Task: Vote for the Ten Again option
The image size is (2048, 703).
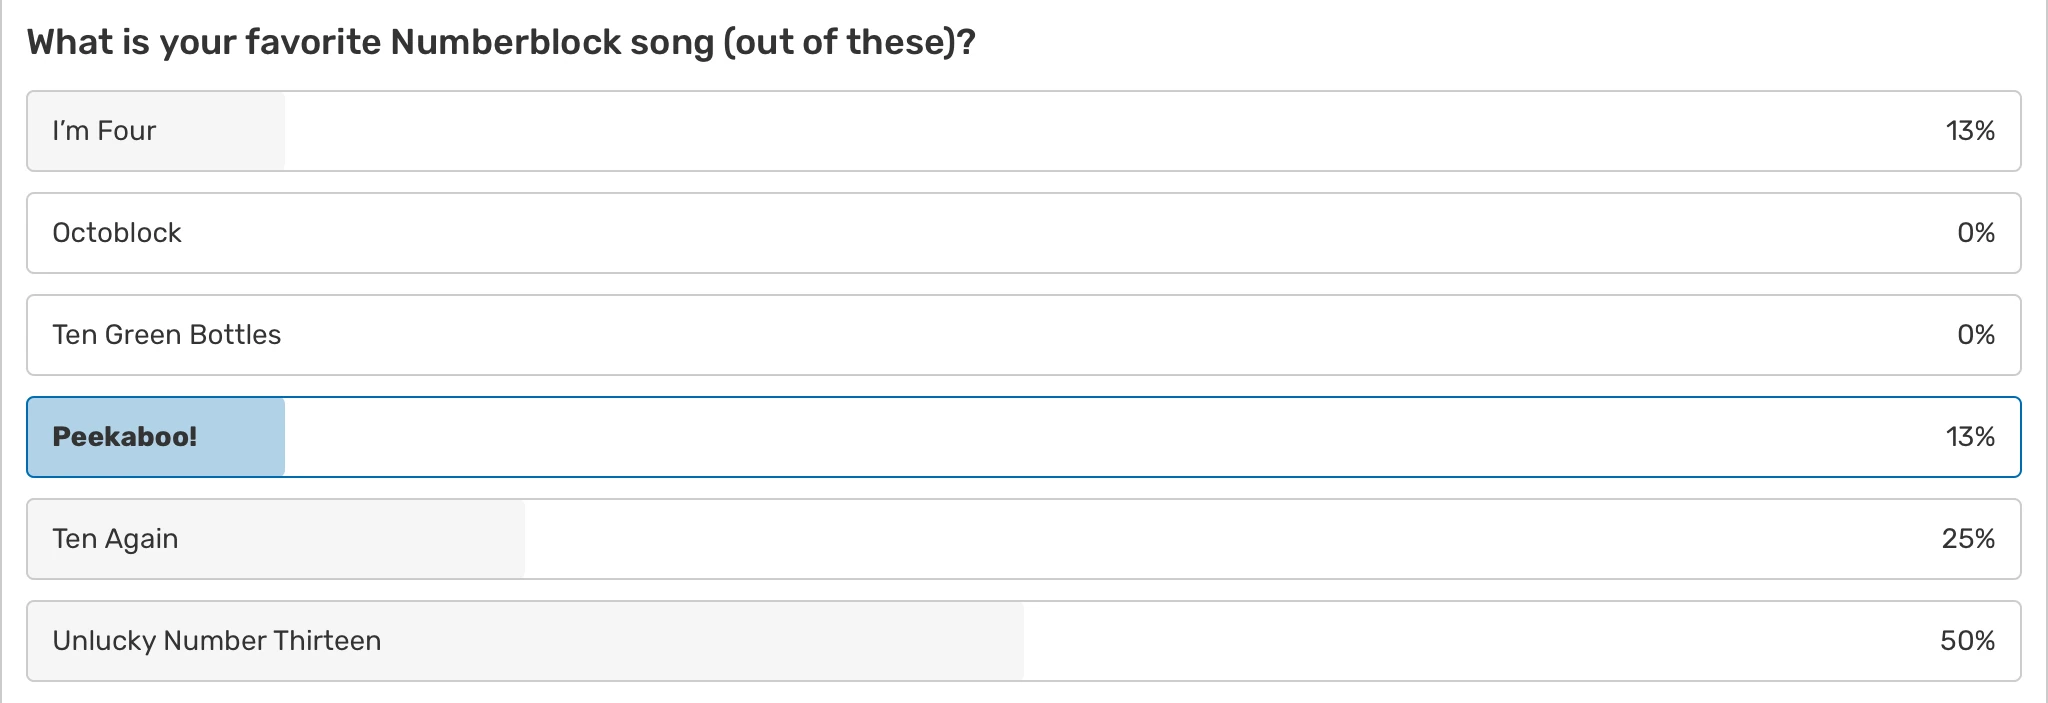Action: click(115, 539)
